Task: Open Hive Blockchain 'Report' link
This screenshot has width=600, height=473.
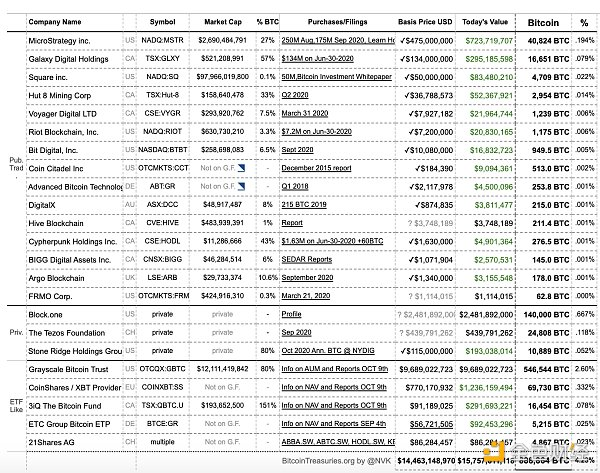Action: pyautogui.click(x=292, y=223)
